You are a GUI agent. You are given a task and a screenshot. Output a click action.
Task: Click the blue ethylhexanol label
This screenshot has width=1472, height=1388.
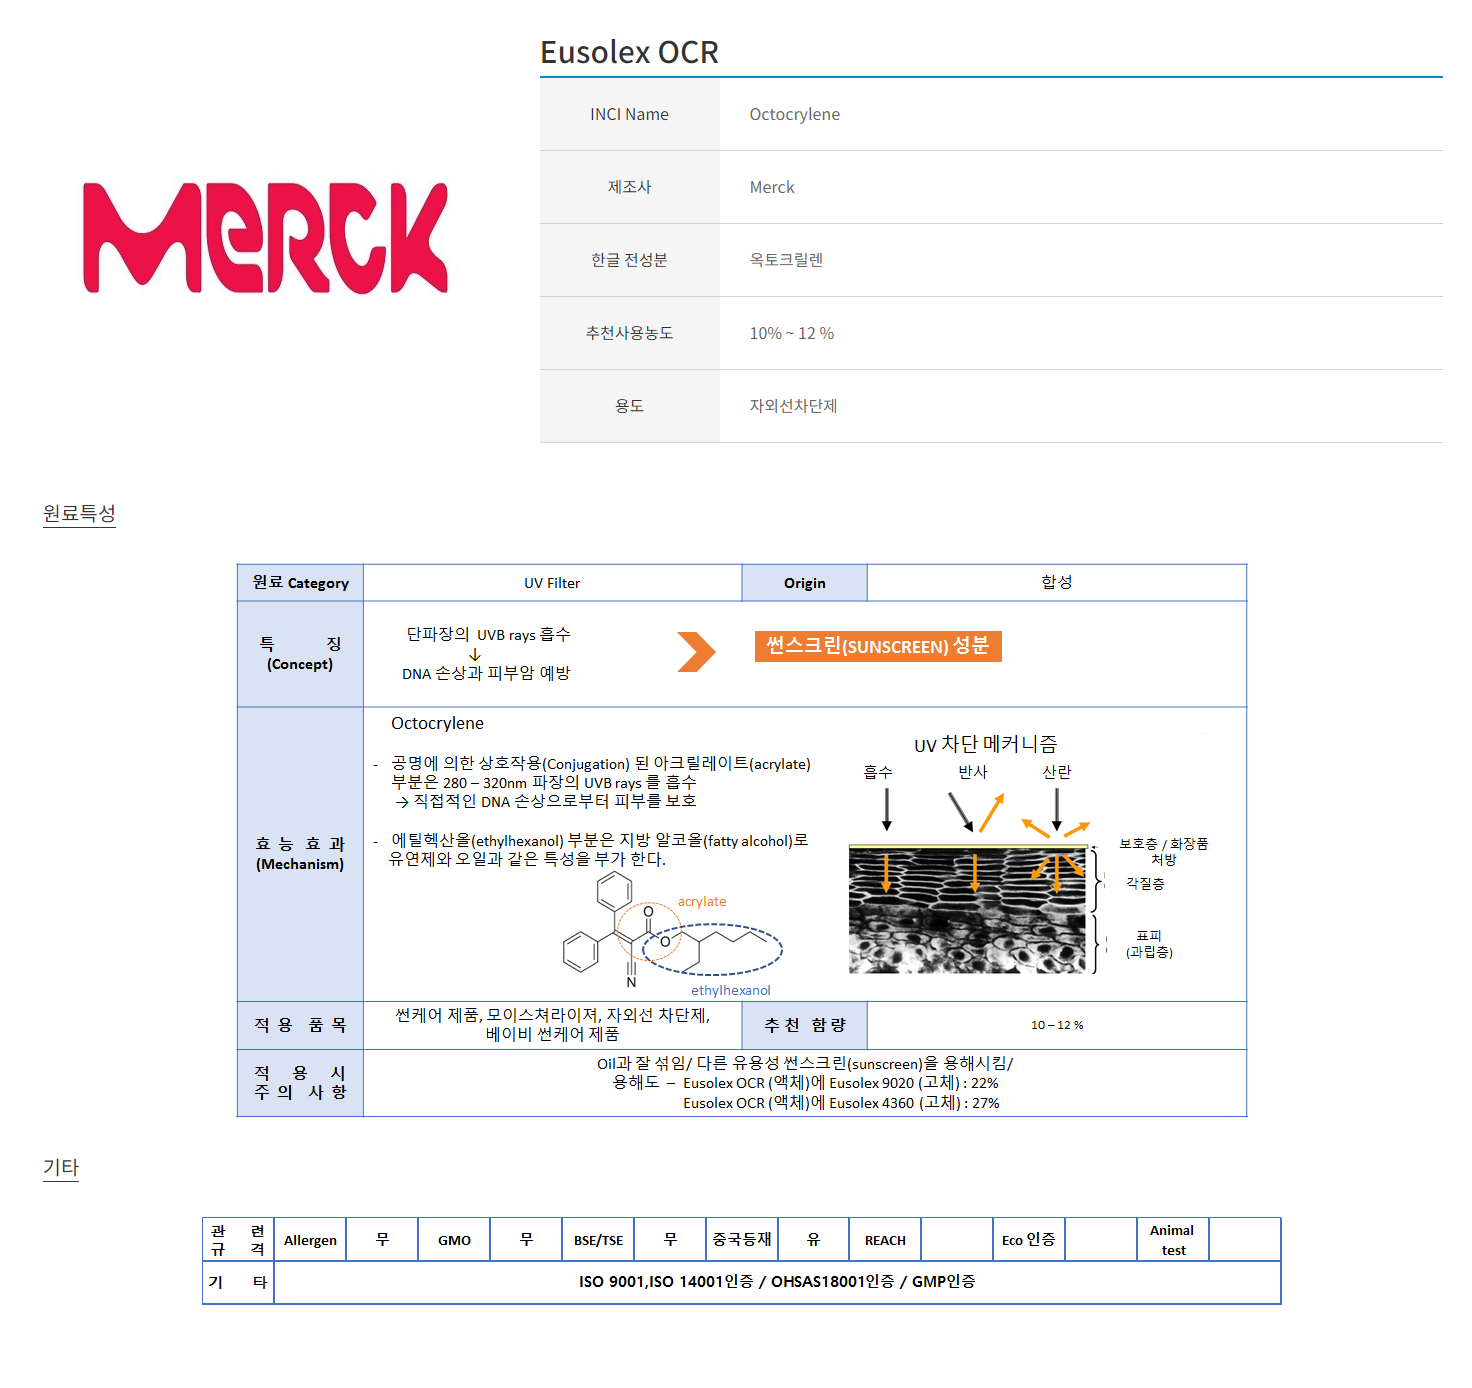point(730,990)
